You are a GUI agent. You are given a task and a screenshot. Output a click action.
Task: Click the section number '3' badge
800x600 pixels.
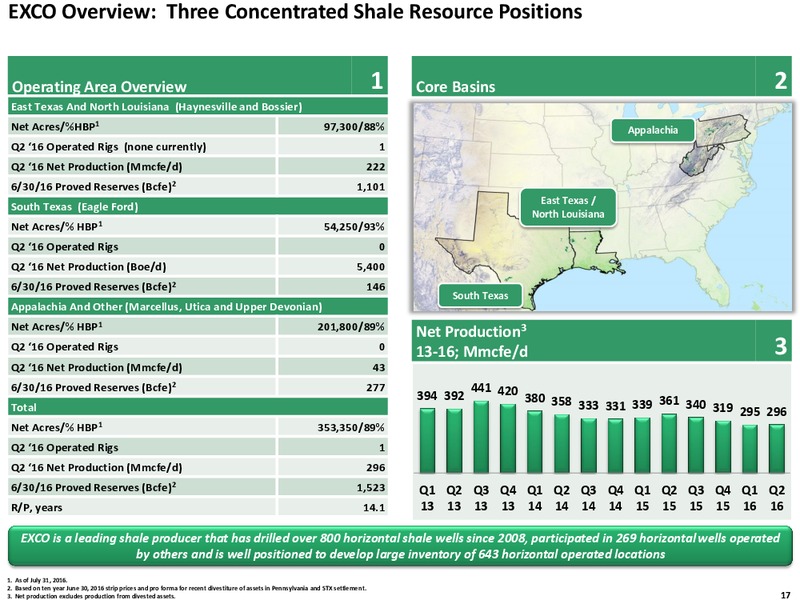coord(781,346)
